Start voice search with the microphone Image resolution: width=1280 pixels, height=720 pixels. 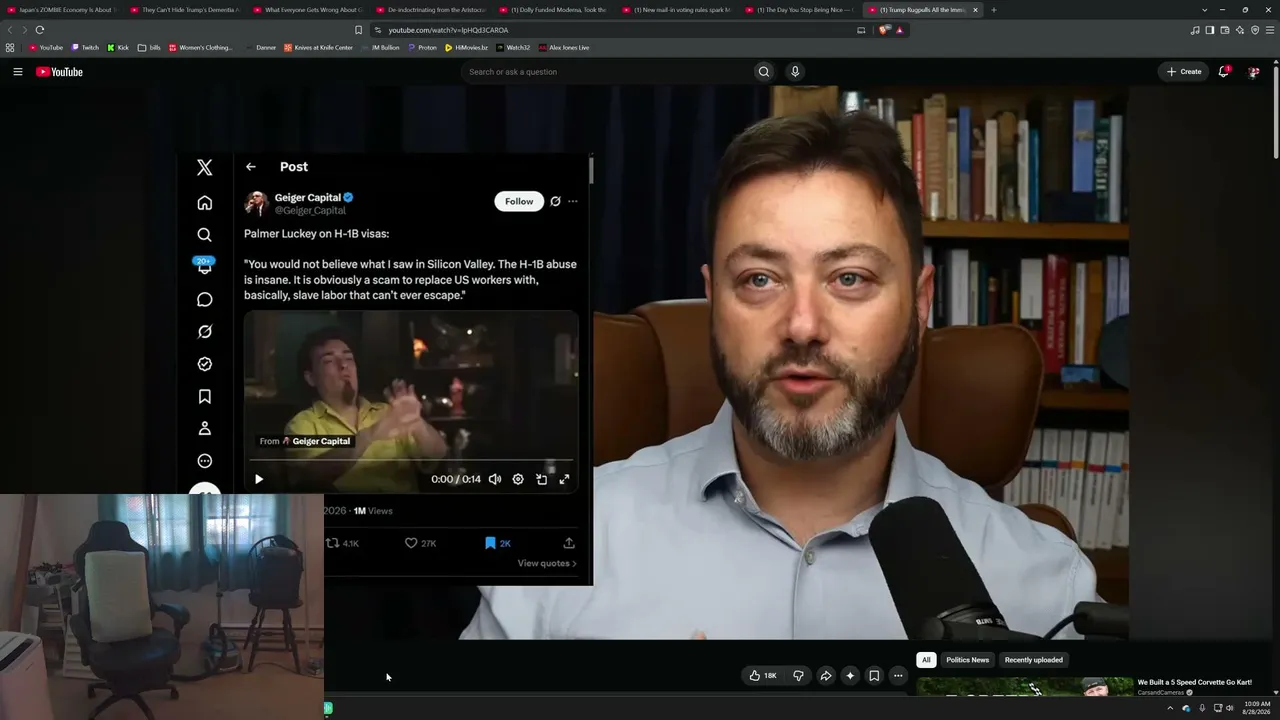click(795, 72)
